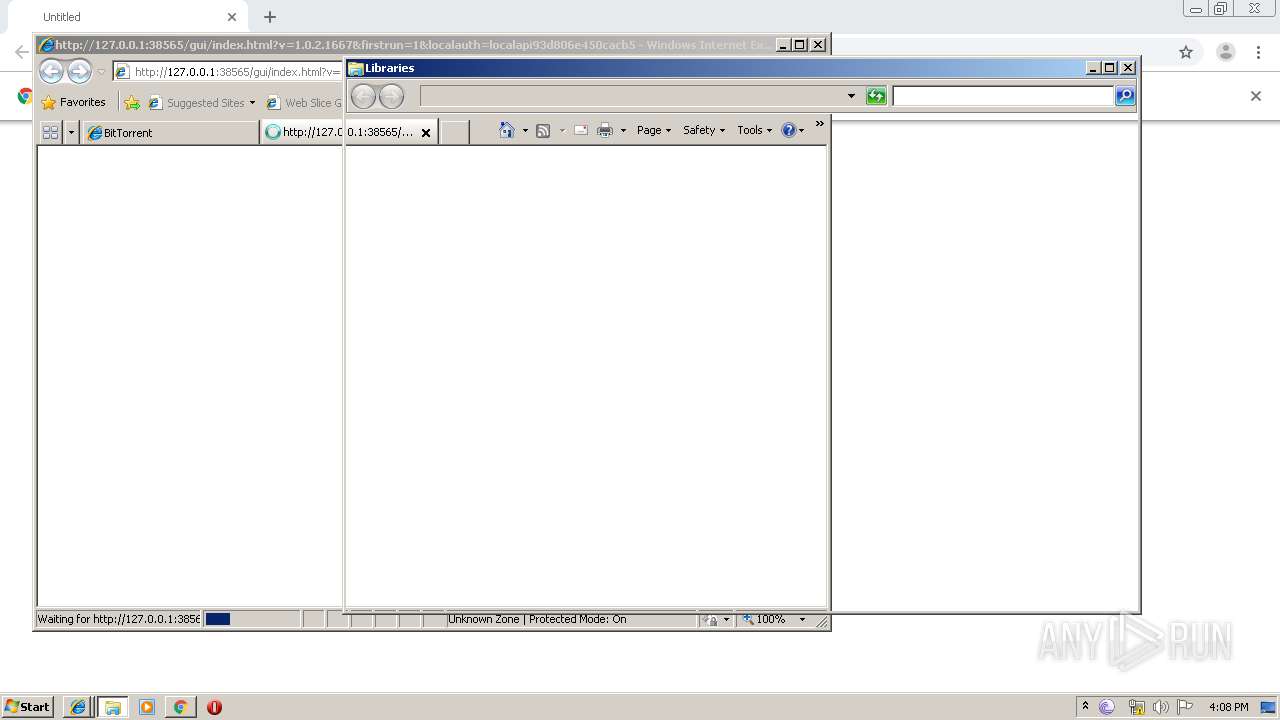Viewport: 1280px width, 720px height.
Task: Click the 4:08 PM system clock
Action: [1228, 707]
